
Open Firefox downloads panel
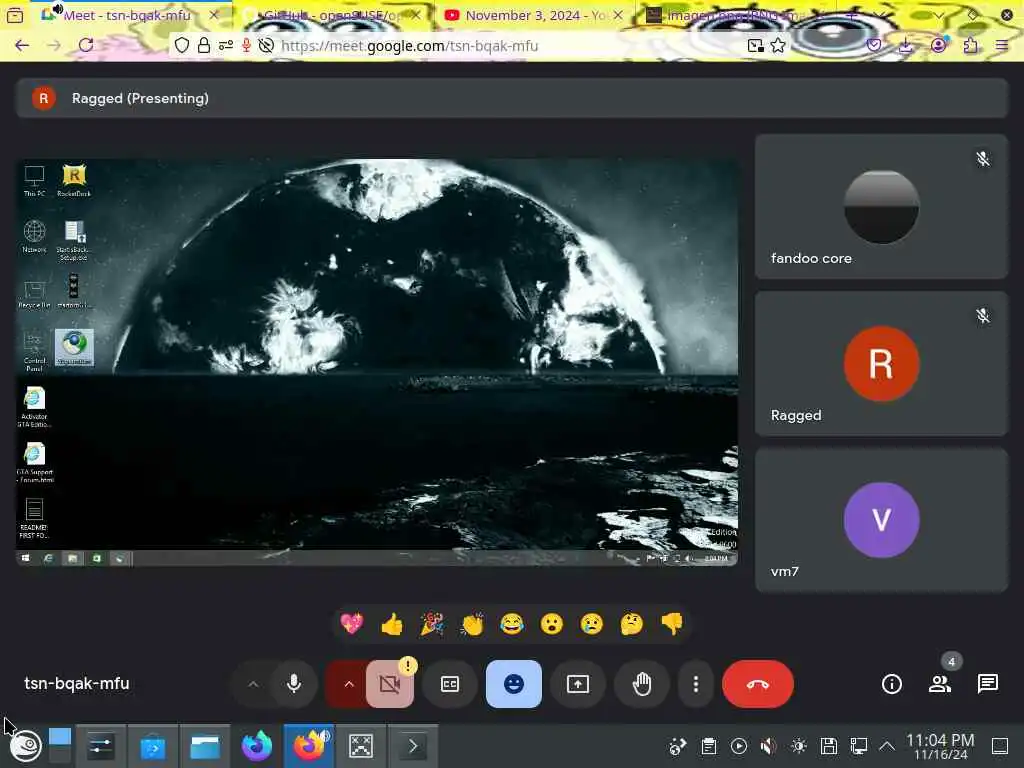coord(906,45)
